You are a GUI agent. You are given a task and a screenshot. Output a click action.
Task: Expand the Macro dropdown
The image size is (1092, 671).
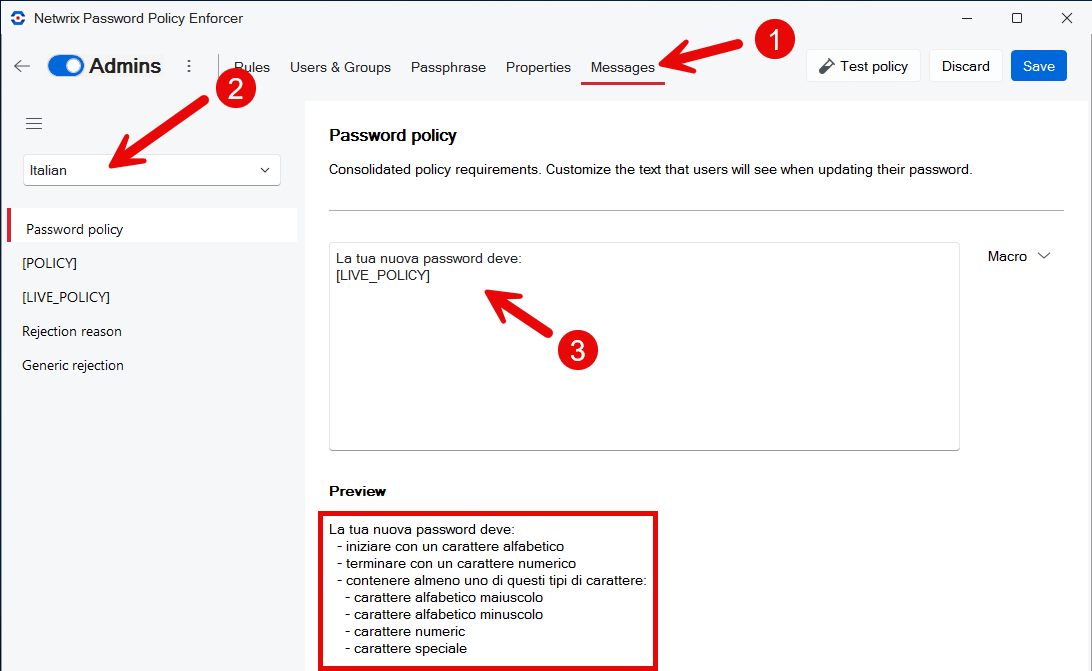(1018, 256)
